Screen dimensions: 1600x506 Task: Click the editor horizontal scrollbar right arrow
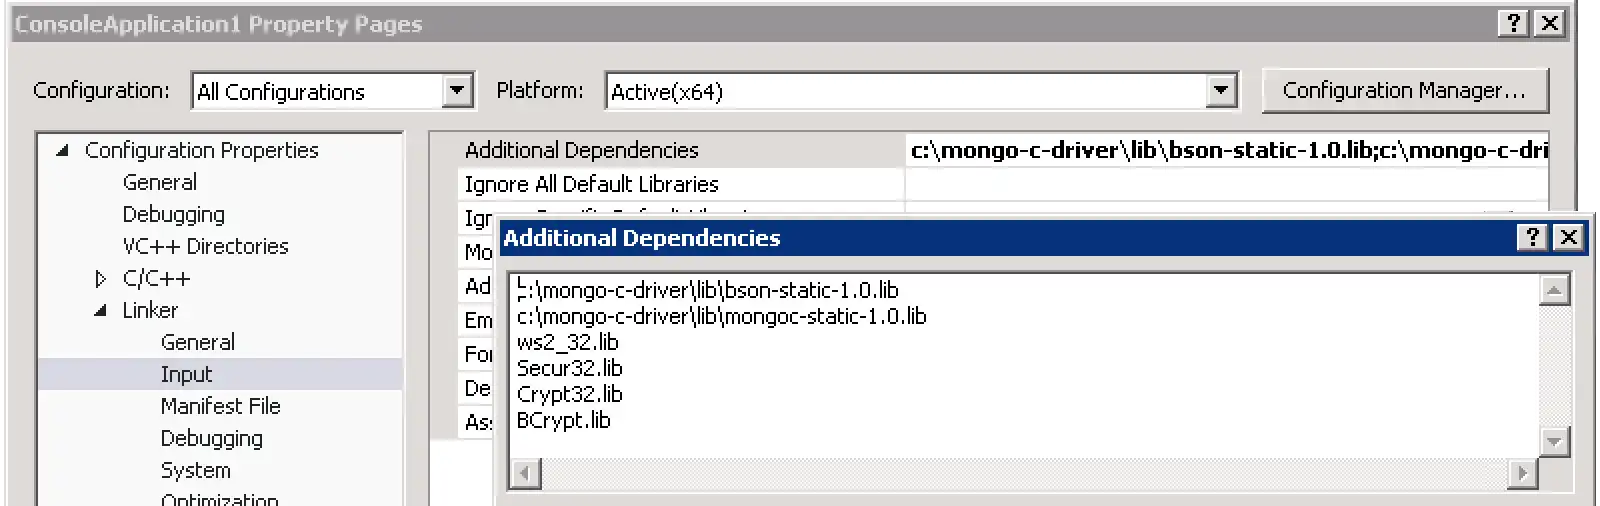pos(1522,473)
